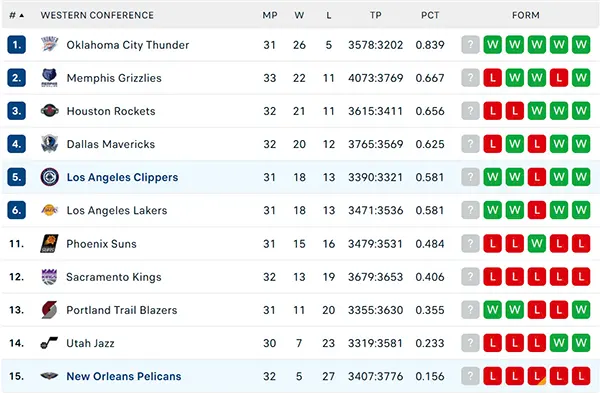Click the Oklahoma City Thunder team logo
Screen dimensions: 600x393
coord(49,45)
